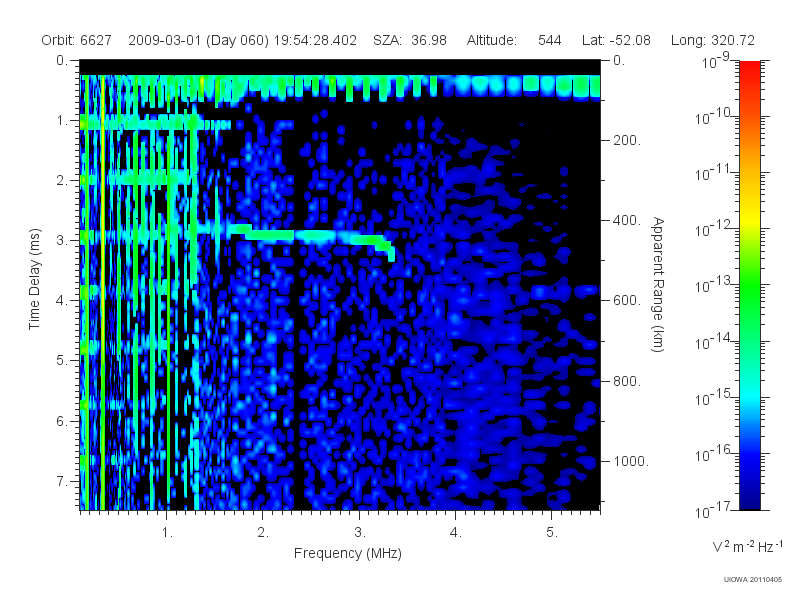Click the '1.' tick on frequency axis
The width and height of the screenshot is (800, 600).
167,533
